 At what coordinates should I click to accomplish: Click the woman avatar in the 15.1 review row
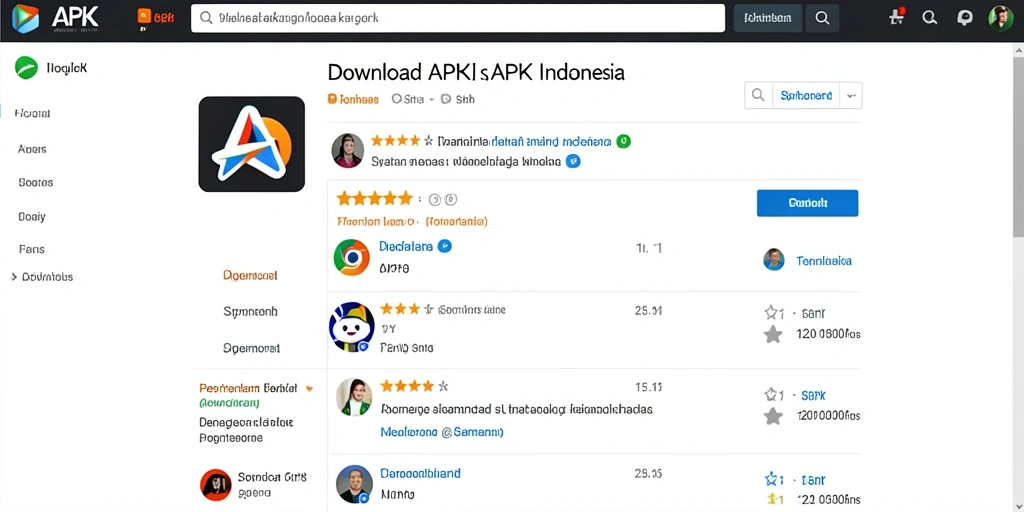pos(353,397)
